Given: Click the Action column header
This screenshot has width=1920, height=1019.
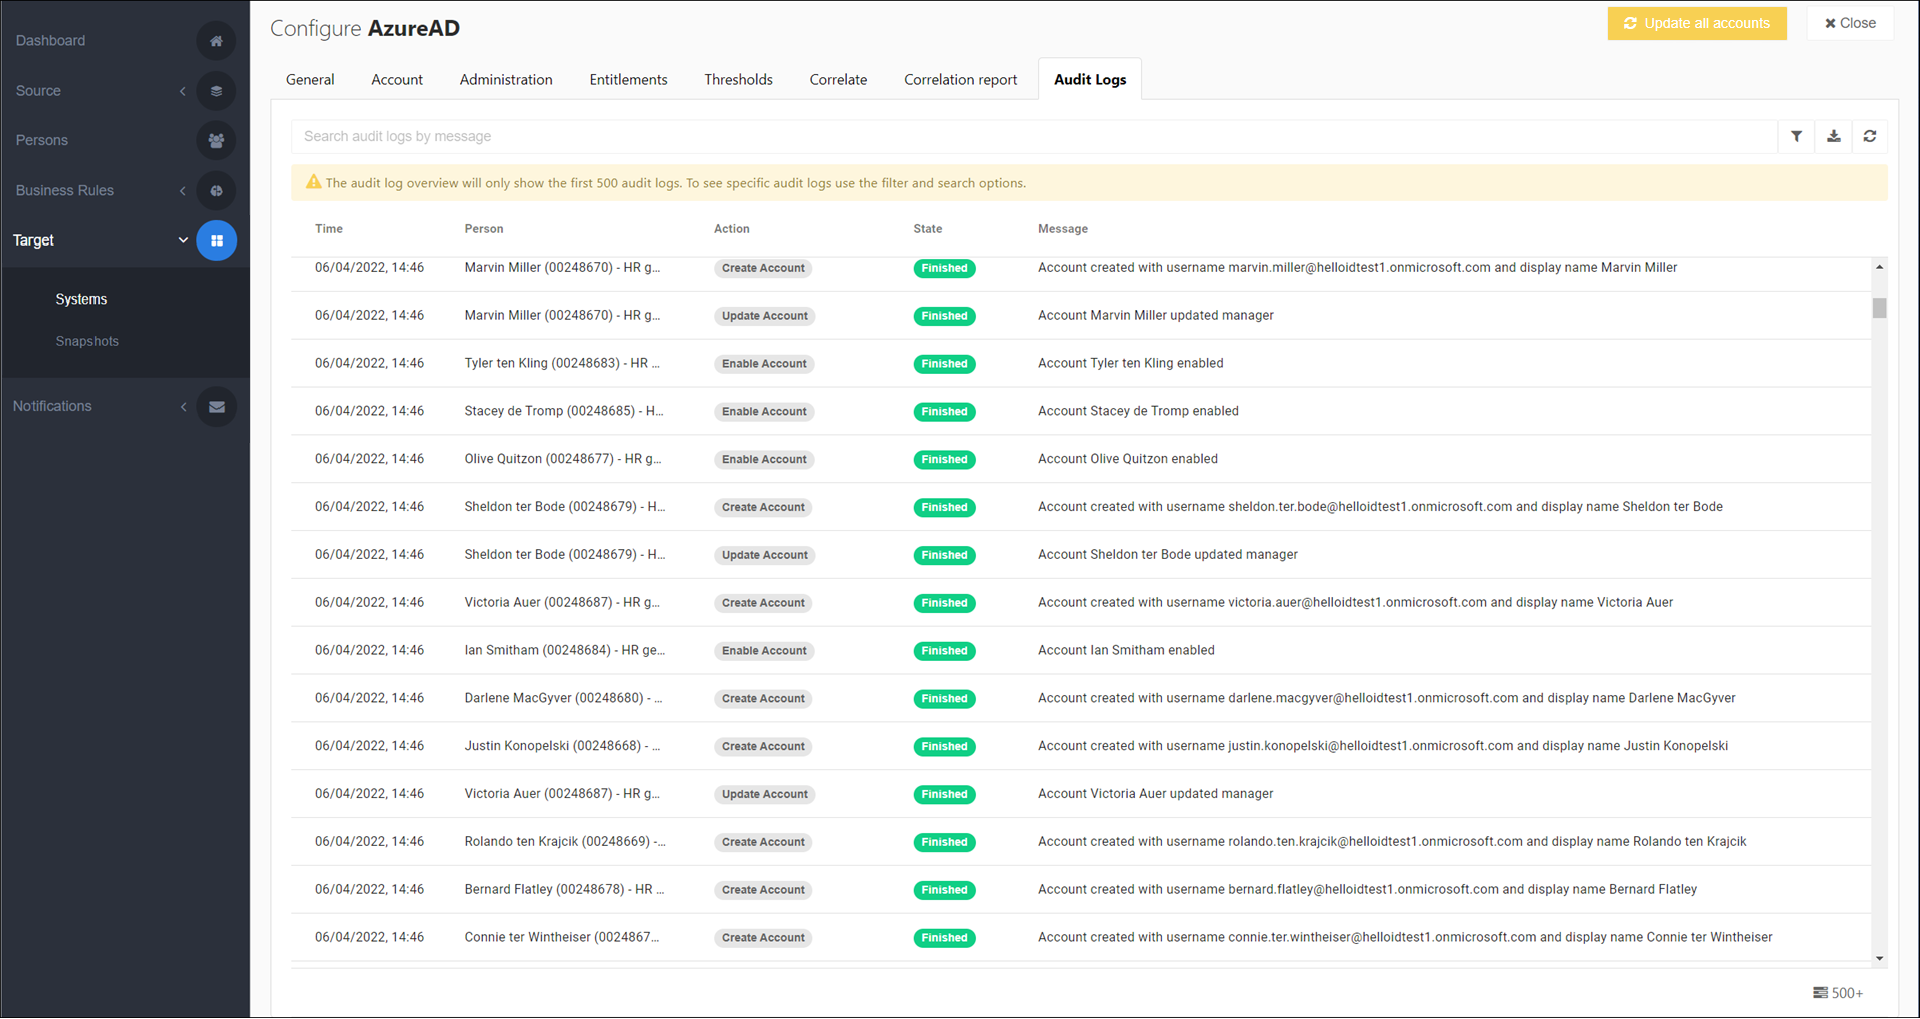Looking at the screenshot, I should click(x=732, y=229).
